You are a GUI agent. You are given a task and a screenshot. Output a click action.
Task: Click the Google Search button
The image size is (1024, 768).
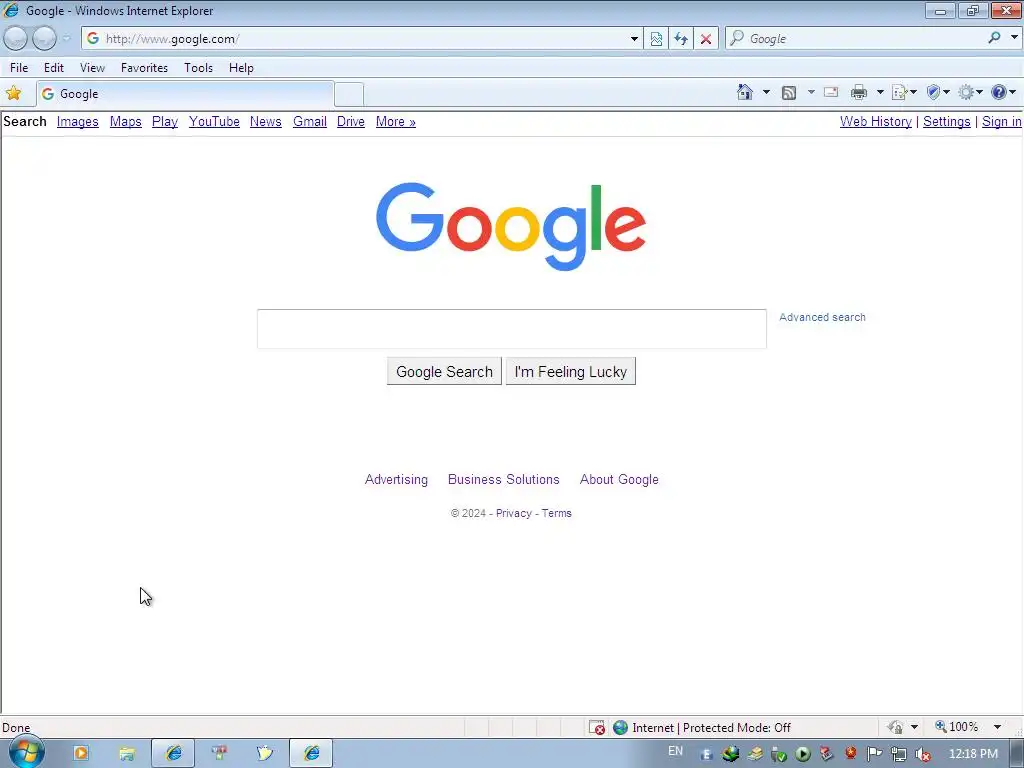tap(444, 371)
